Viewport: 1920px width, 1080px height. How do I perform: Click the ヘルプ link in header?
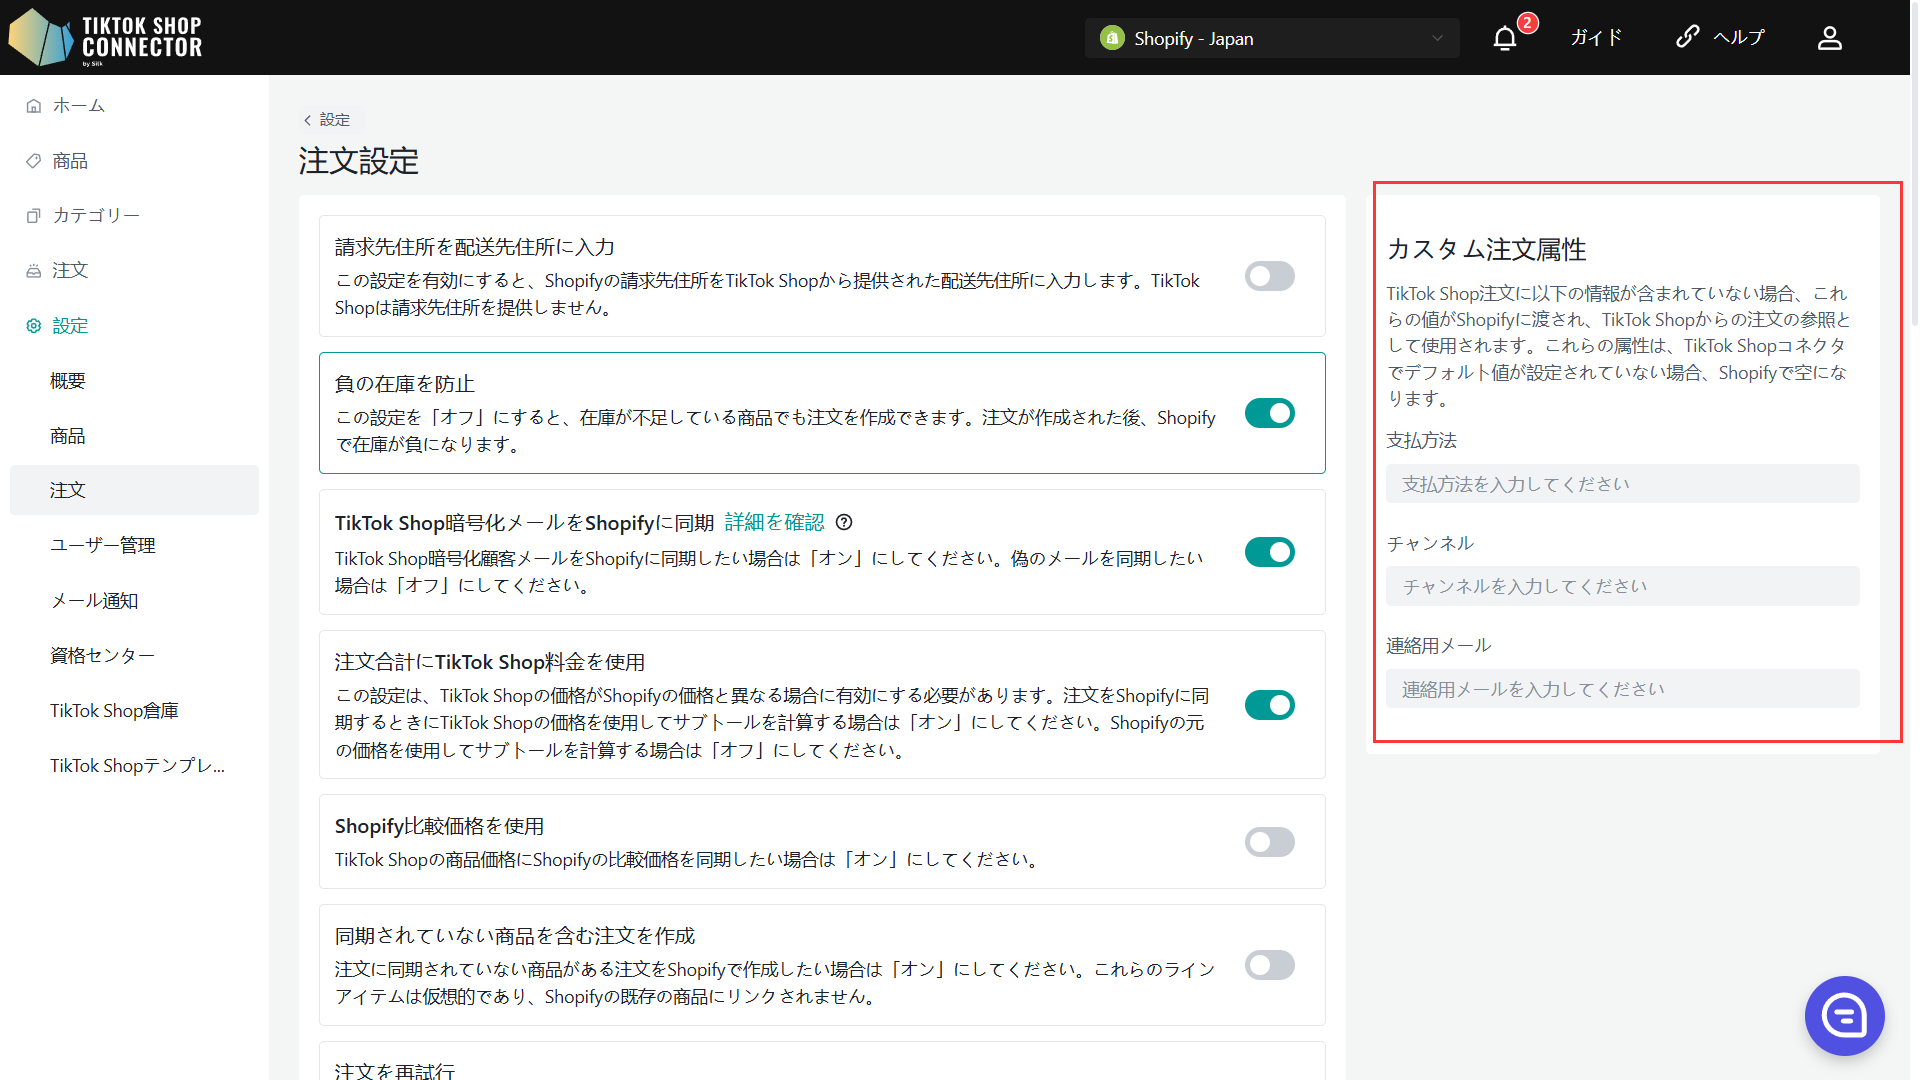pos(1739,38)
